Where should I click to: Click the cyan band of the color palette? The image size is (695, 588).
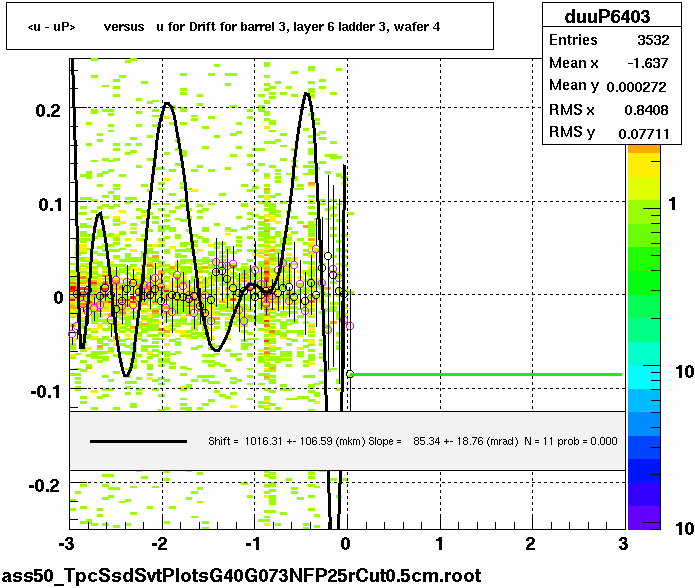pos(644,376)
